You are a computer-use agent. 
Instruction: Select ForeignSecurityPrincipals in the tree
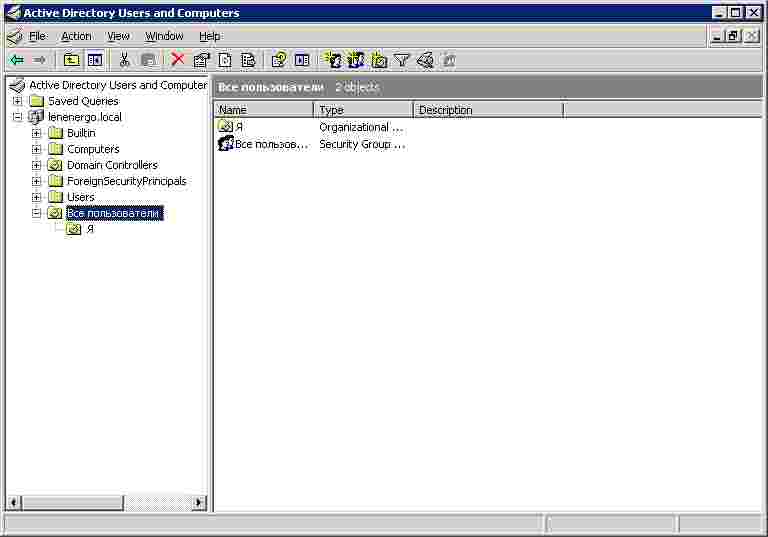[127, 181]
